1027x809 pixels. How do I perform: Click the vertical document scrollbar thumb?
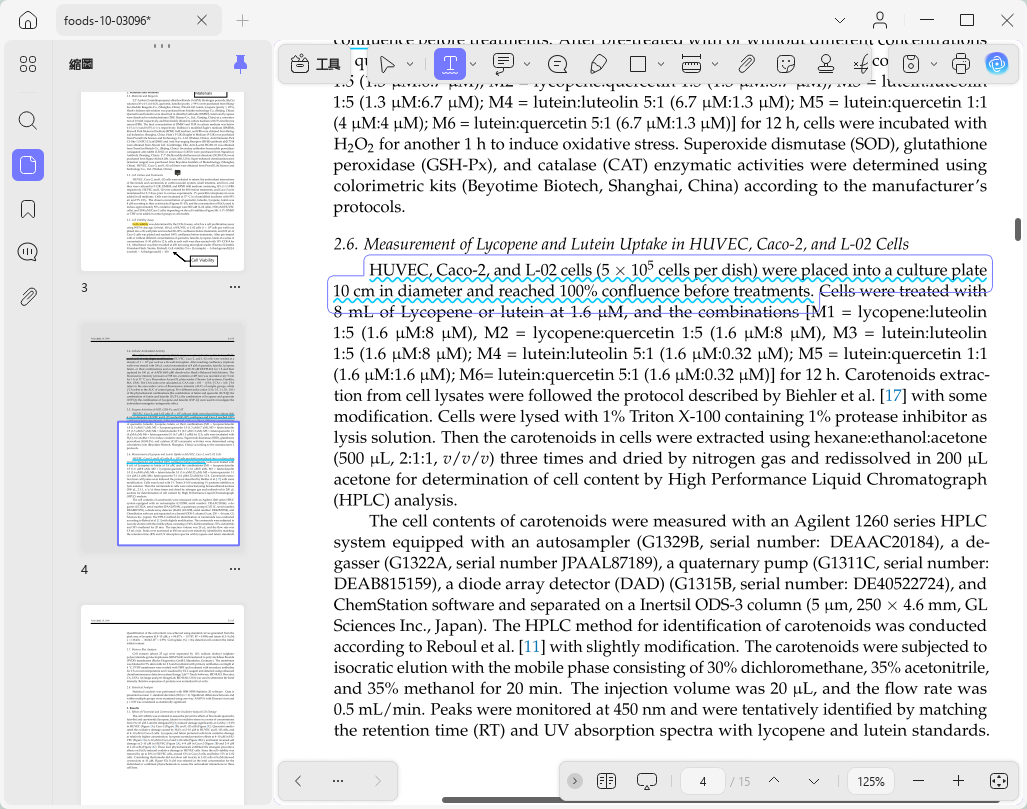coord(1017,229)
